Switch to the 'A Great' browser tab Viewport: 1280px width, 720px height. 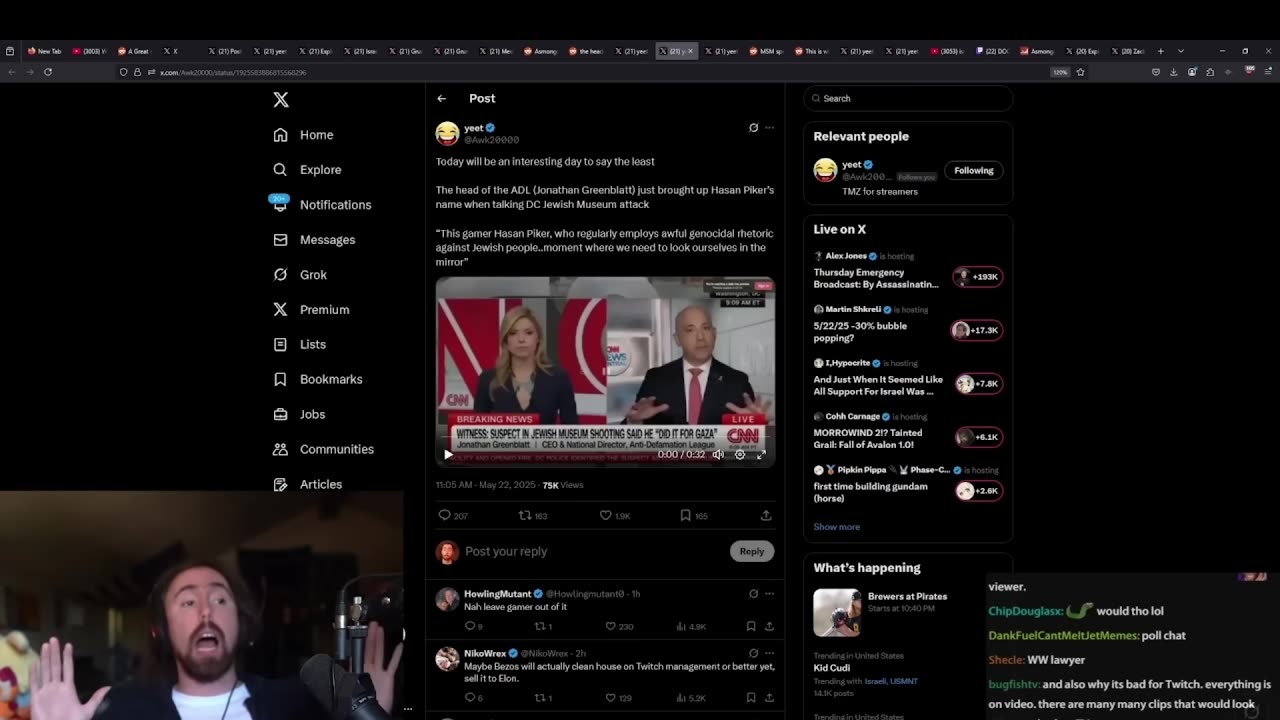click(134, 51)
